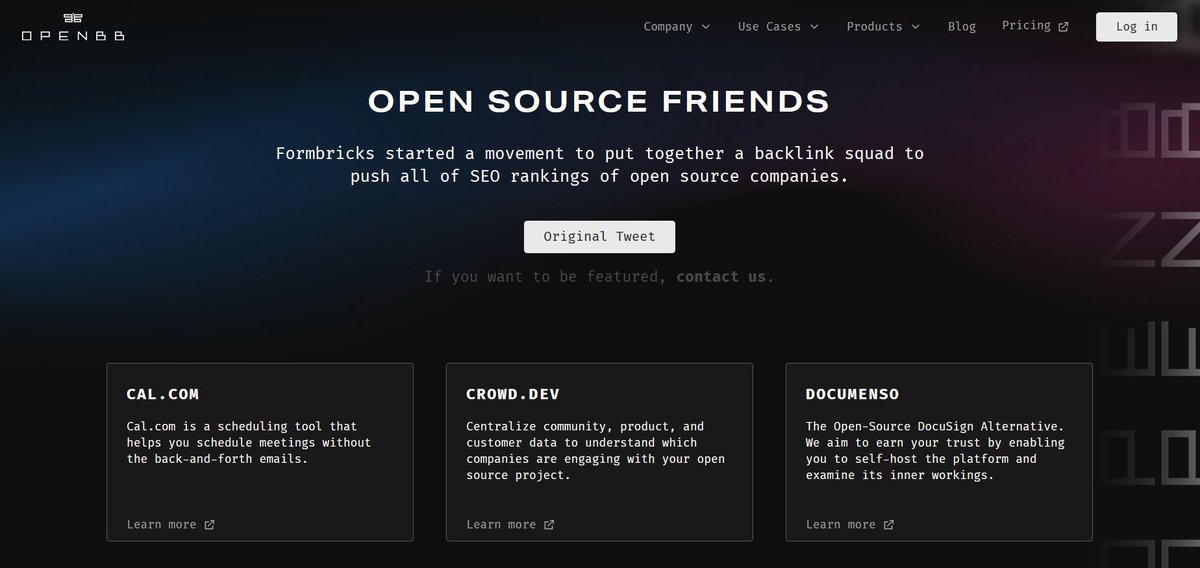Go to the Blog page
1200x568 pixels.
[x=962, y=27]
